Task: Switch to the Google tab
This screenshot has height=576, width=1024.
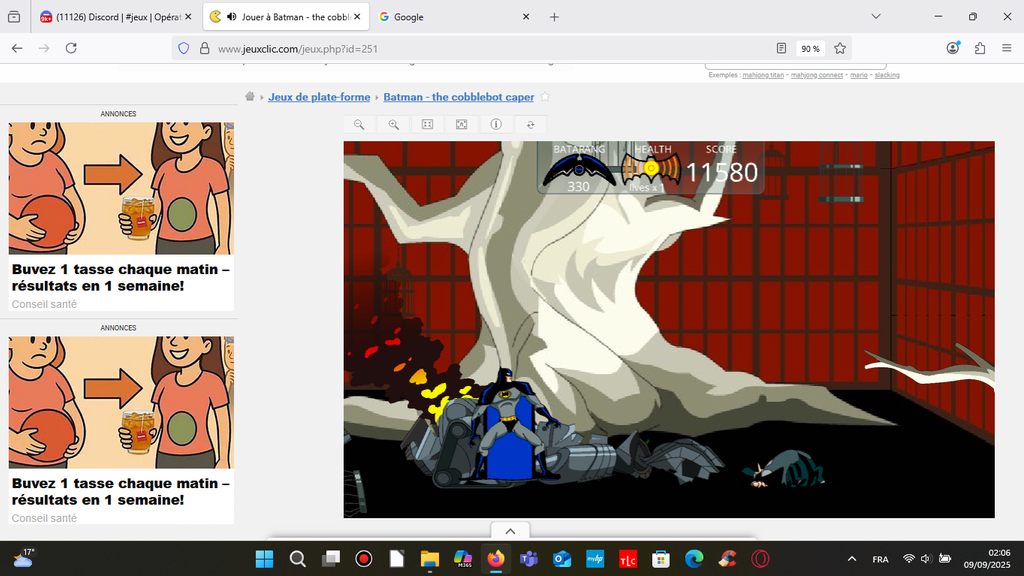Action: [x=450, y=17]
